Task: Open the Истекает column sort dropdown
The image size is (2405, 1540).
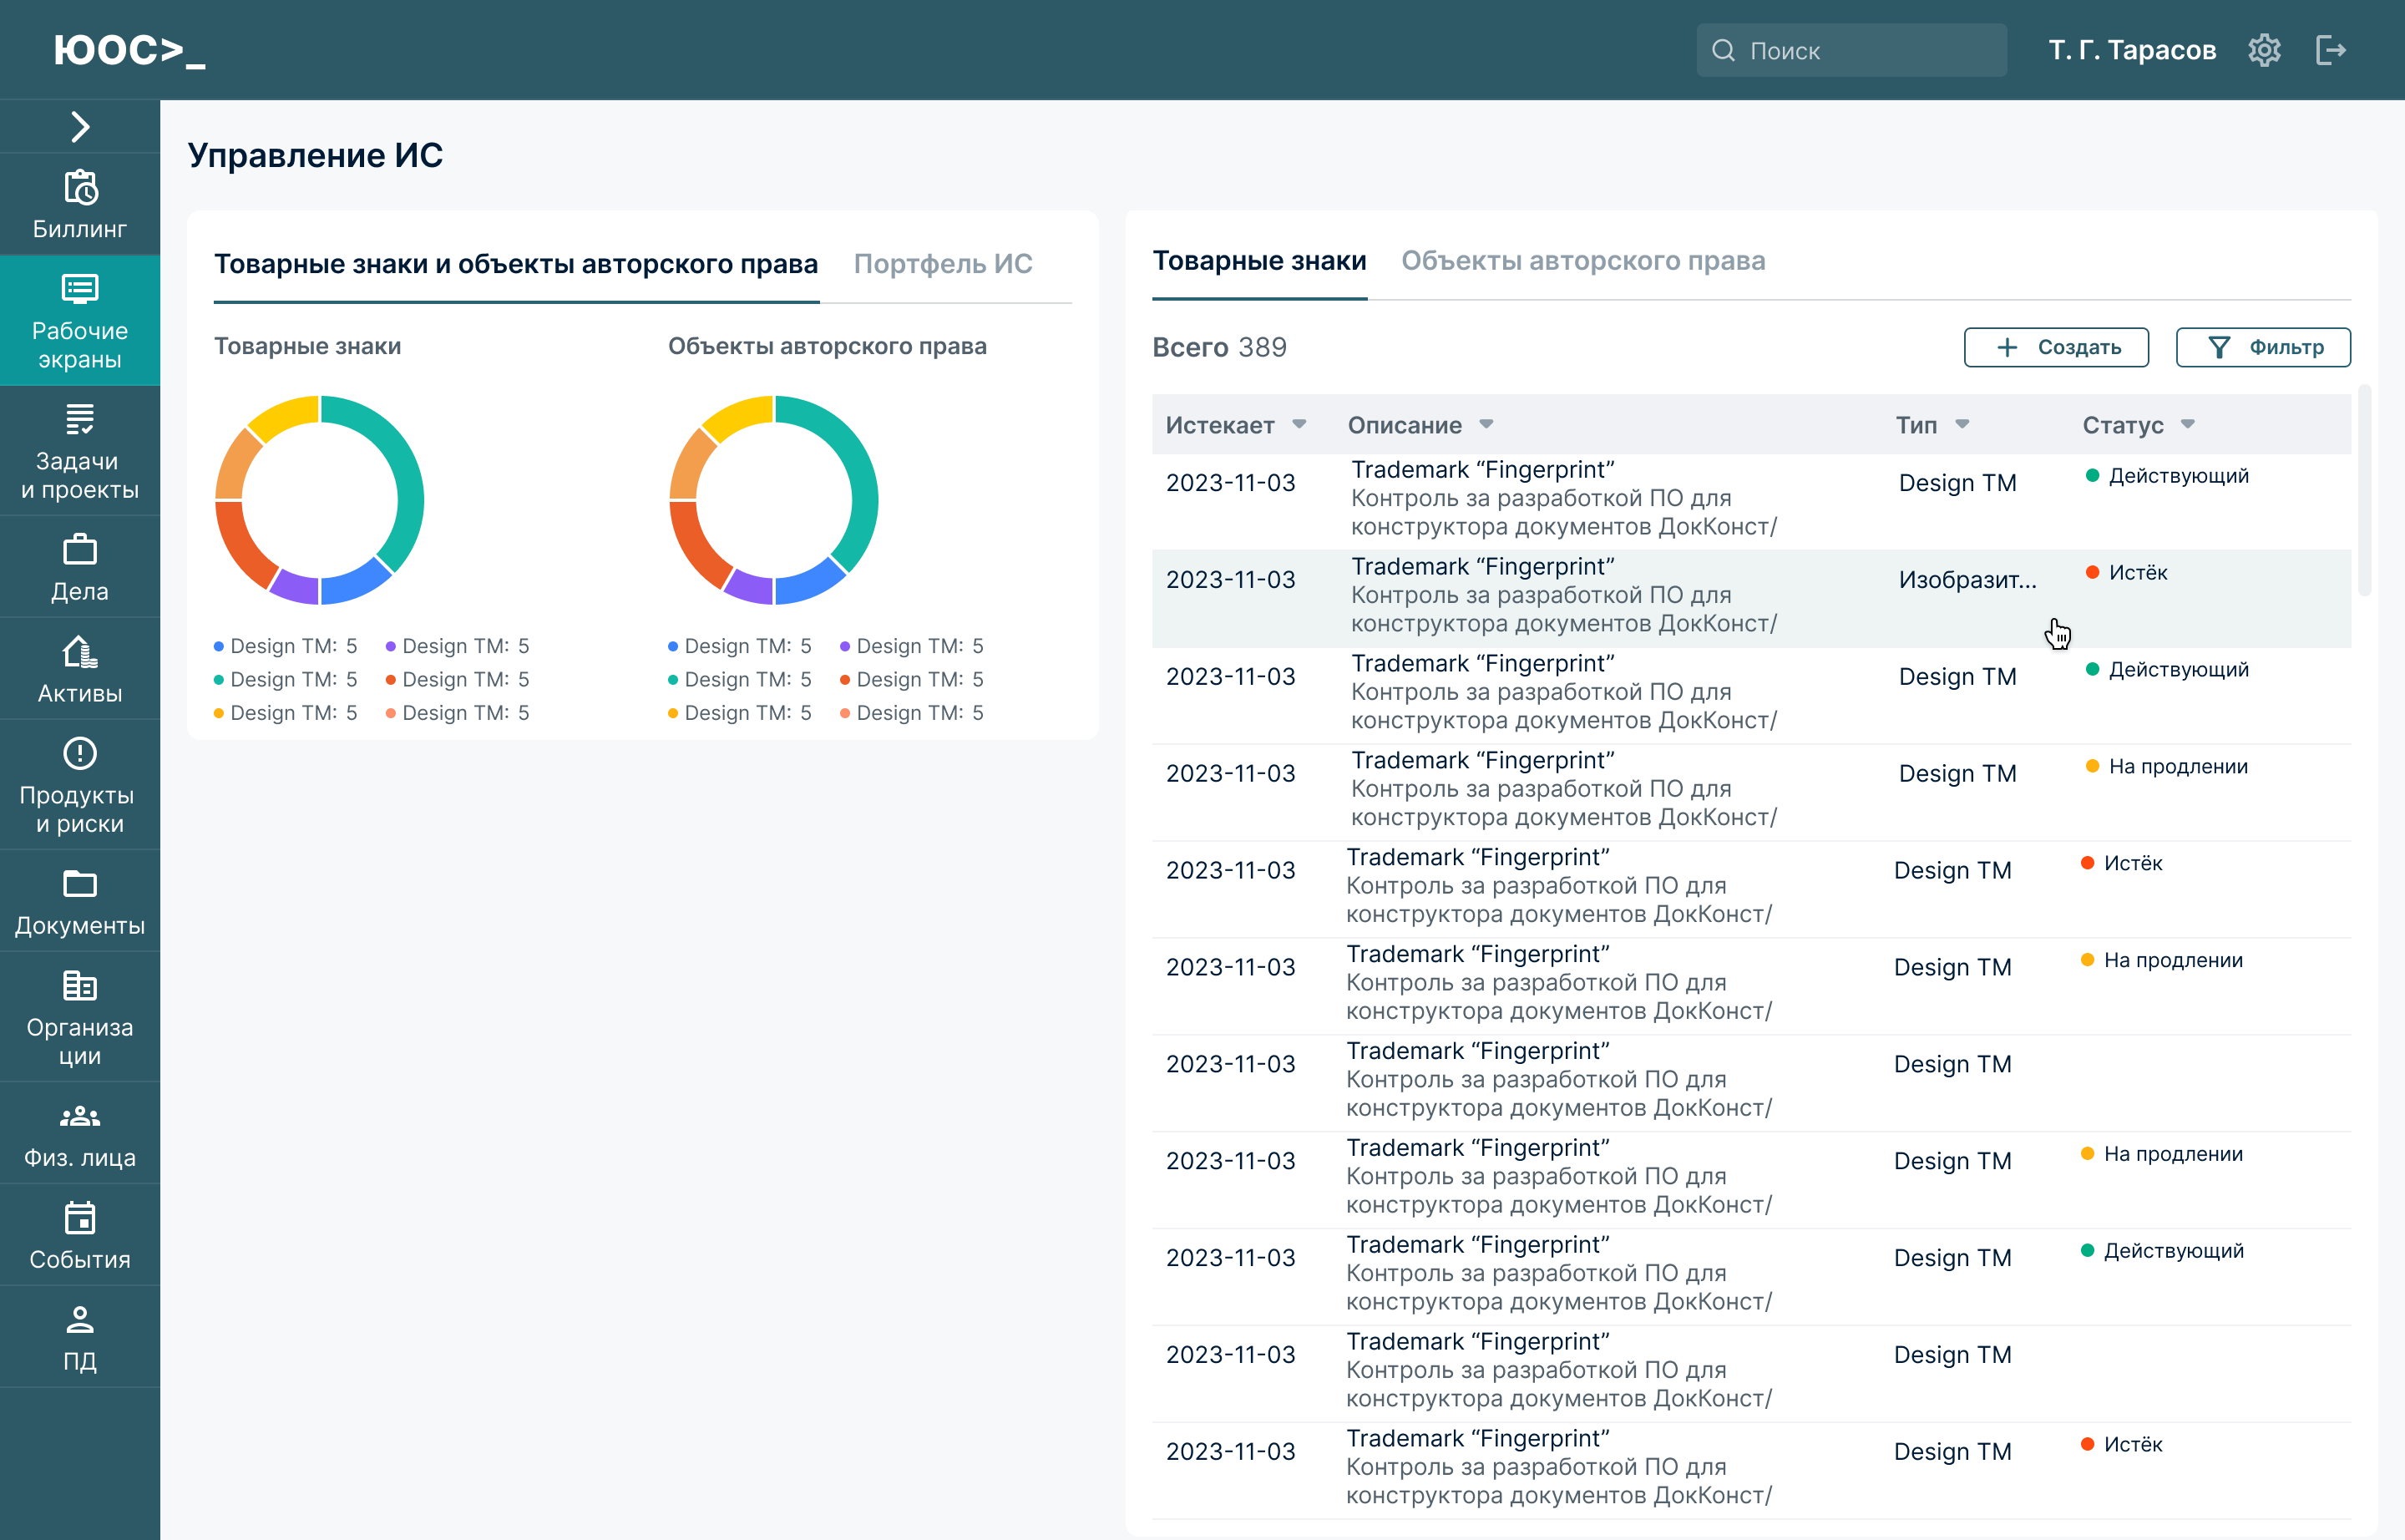Action: tap(1299, 424)
